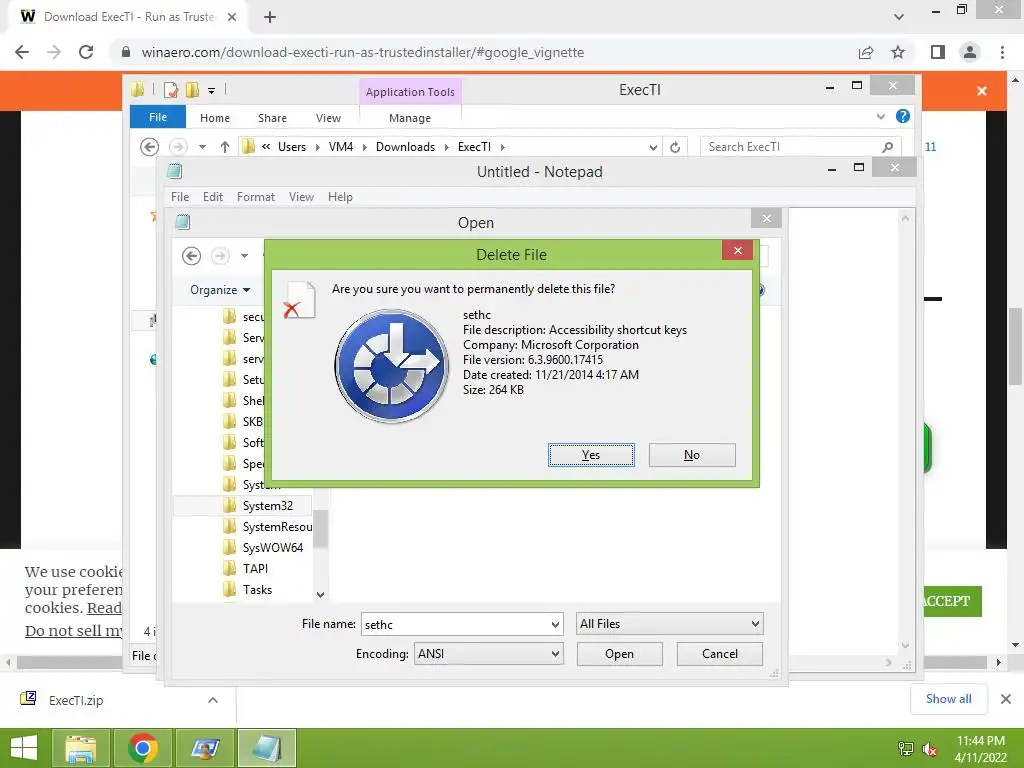Confirm deletion with the Yes button
Viewport: 1024px width, 768px height.
coord(591,455)
